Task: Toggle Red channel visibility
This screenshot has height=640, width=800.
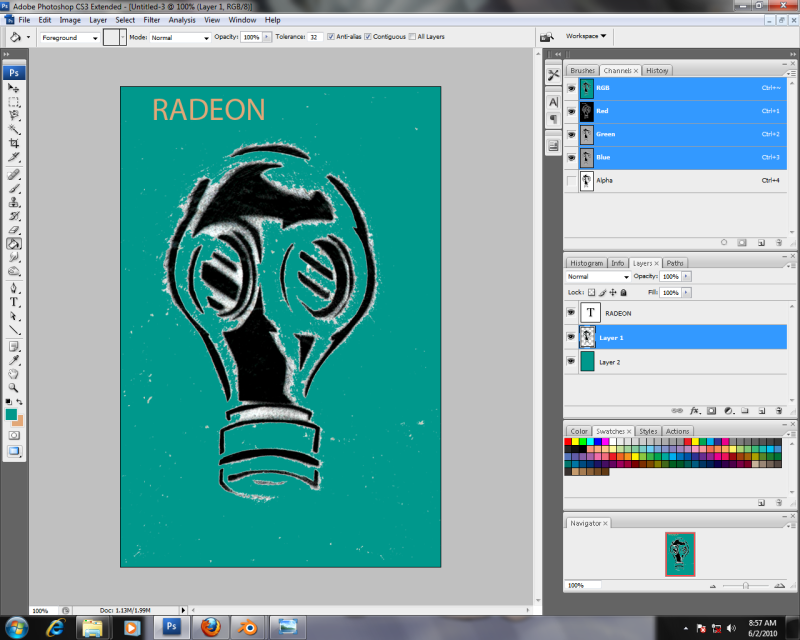Action: pos(571,111)
